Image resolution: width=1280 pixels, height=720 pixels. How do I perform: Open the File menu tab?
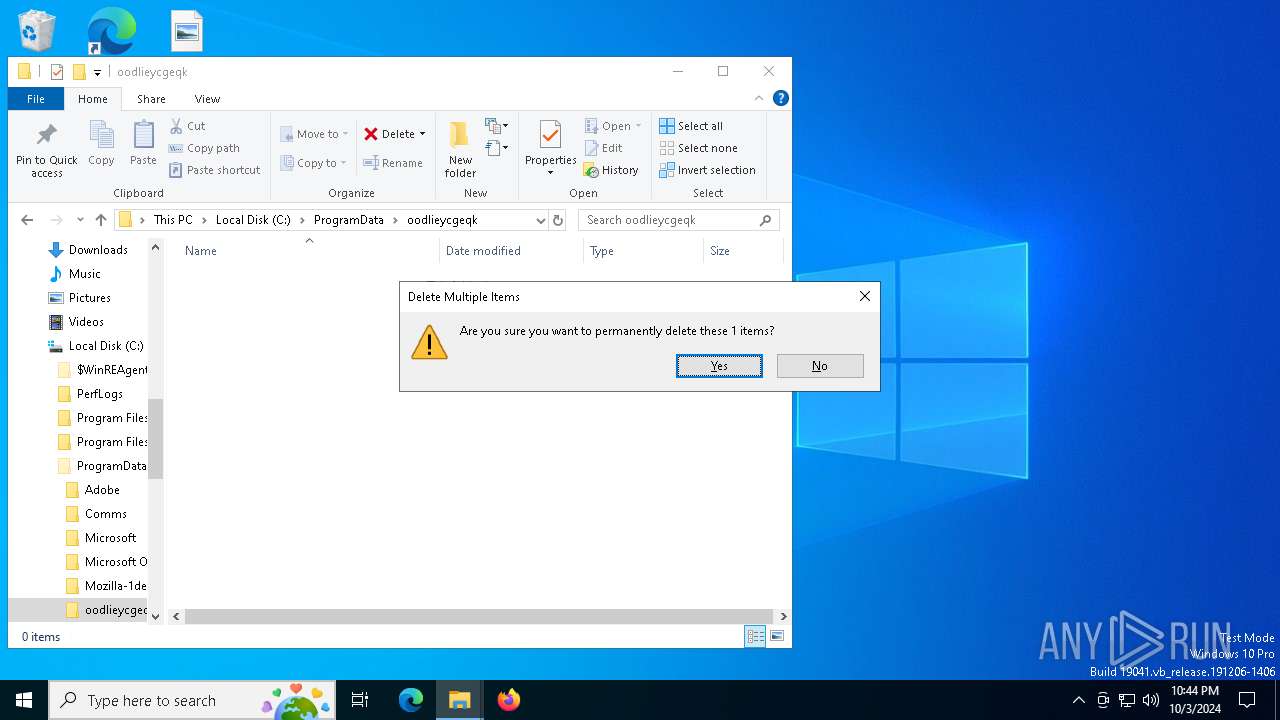36,99
